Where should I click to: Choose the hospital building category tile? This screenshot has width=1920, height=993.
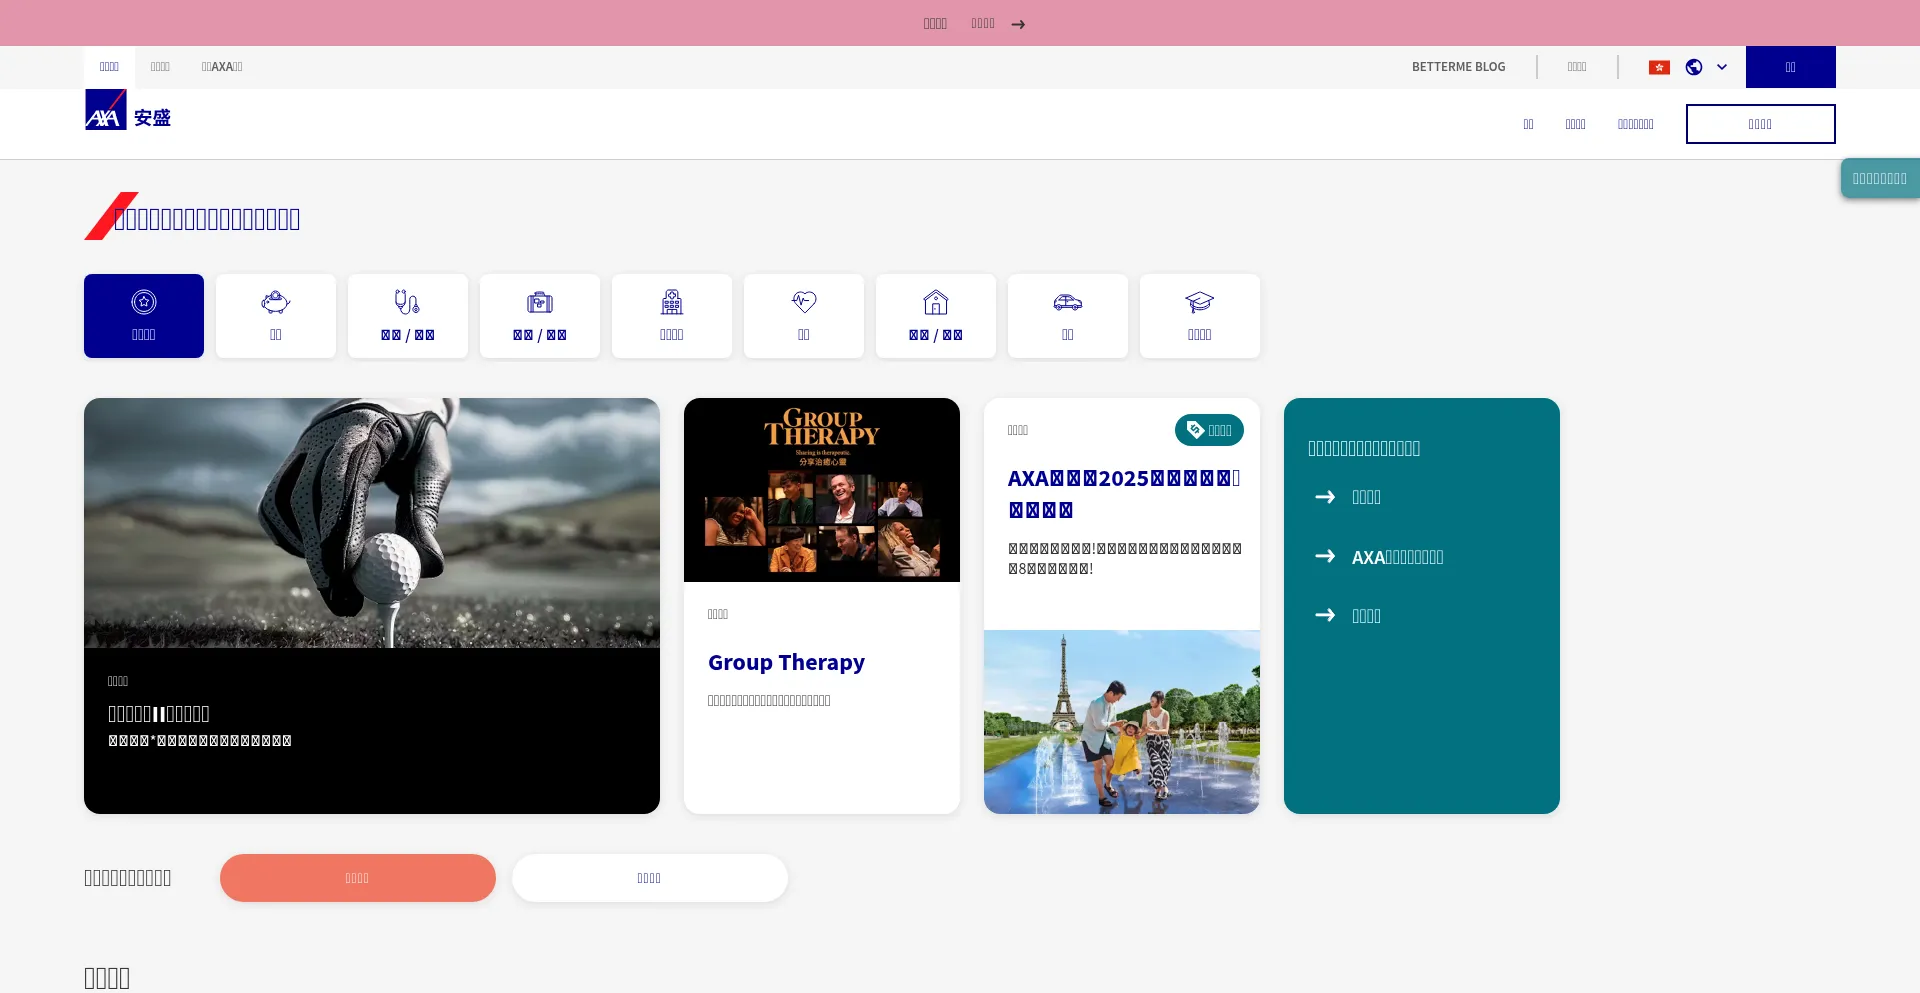click(672, 316)
